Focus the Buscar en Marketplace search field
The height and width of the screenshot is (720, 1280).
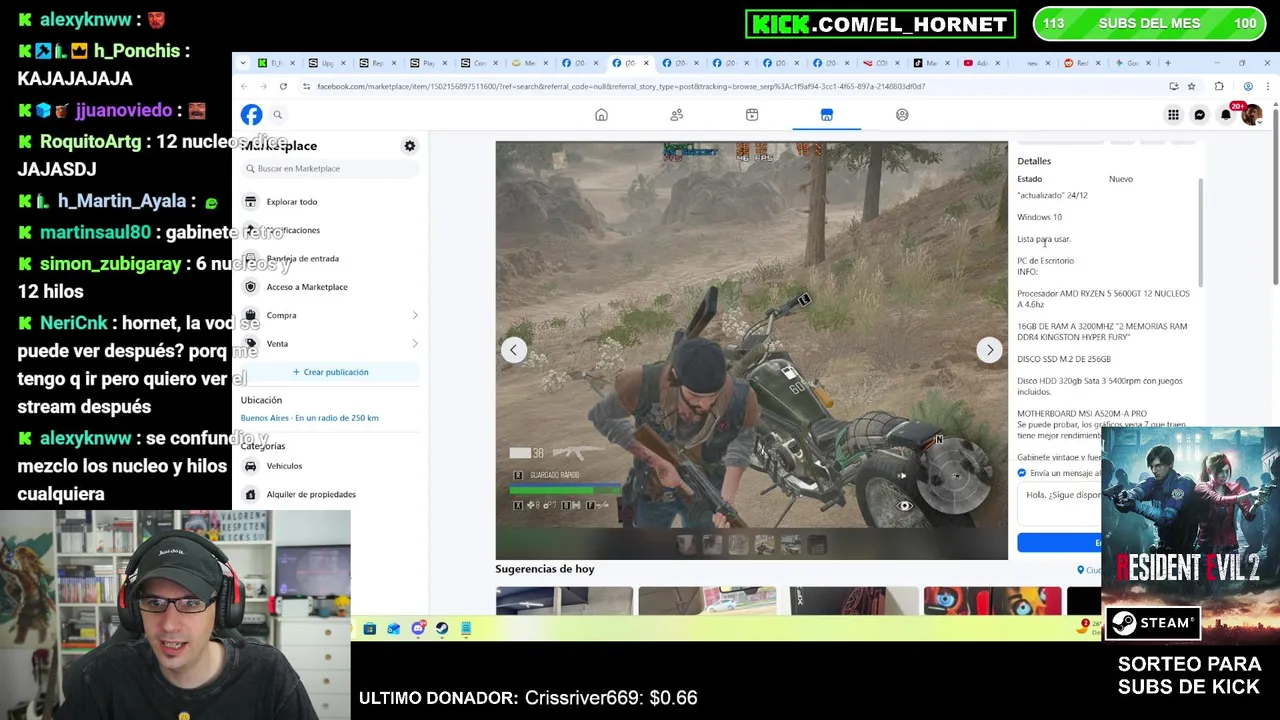(330, 169)
